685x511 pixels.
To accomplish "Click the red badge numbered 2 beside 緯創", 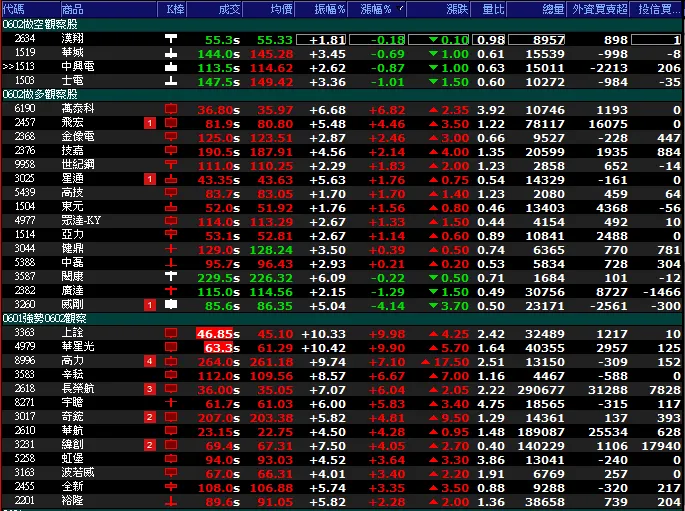I will tap(150, 445).
